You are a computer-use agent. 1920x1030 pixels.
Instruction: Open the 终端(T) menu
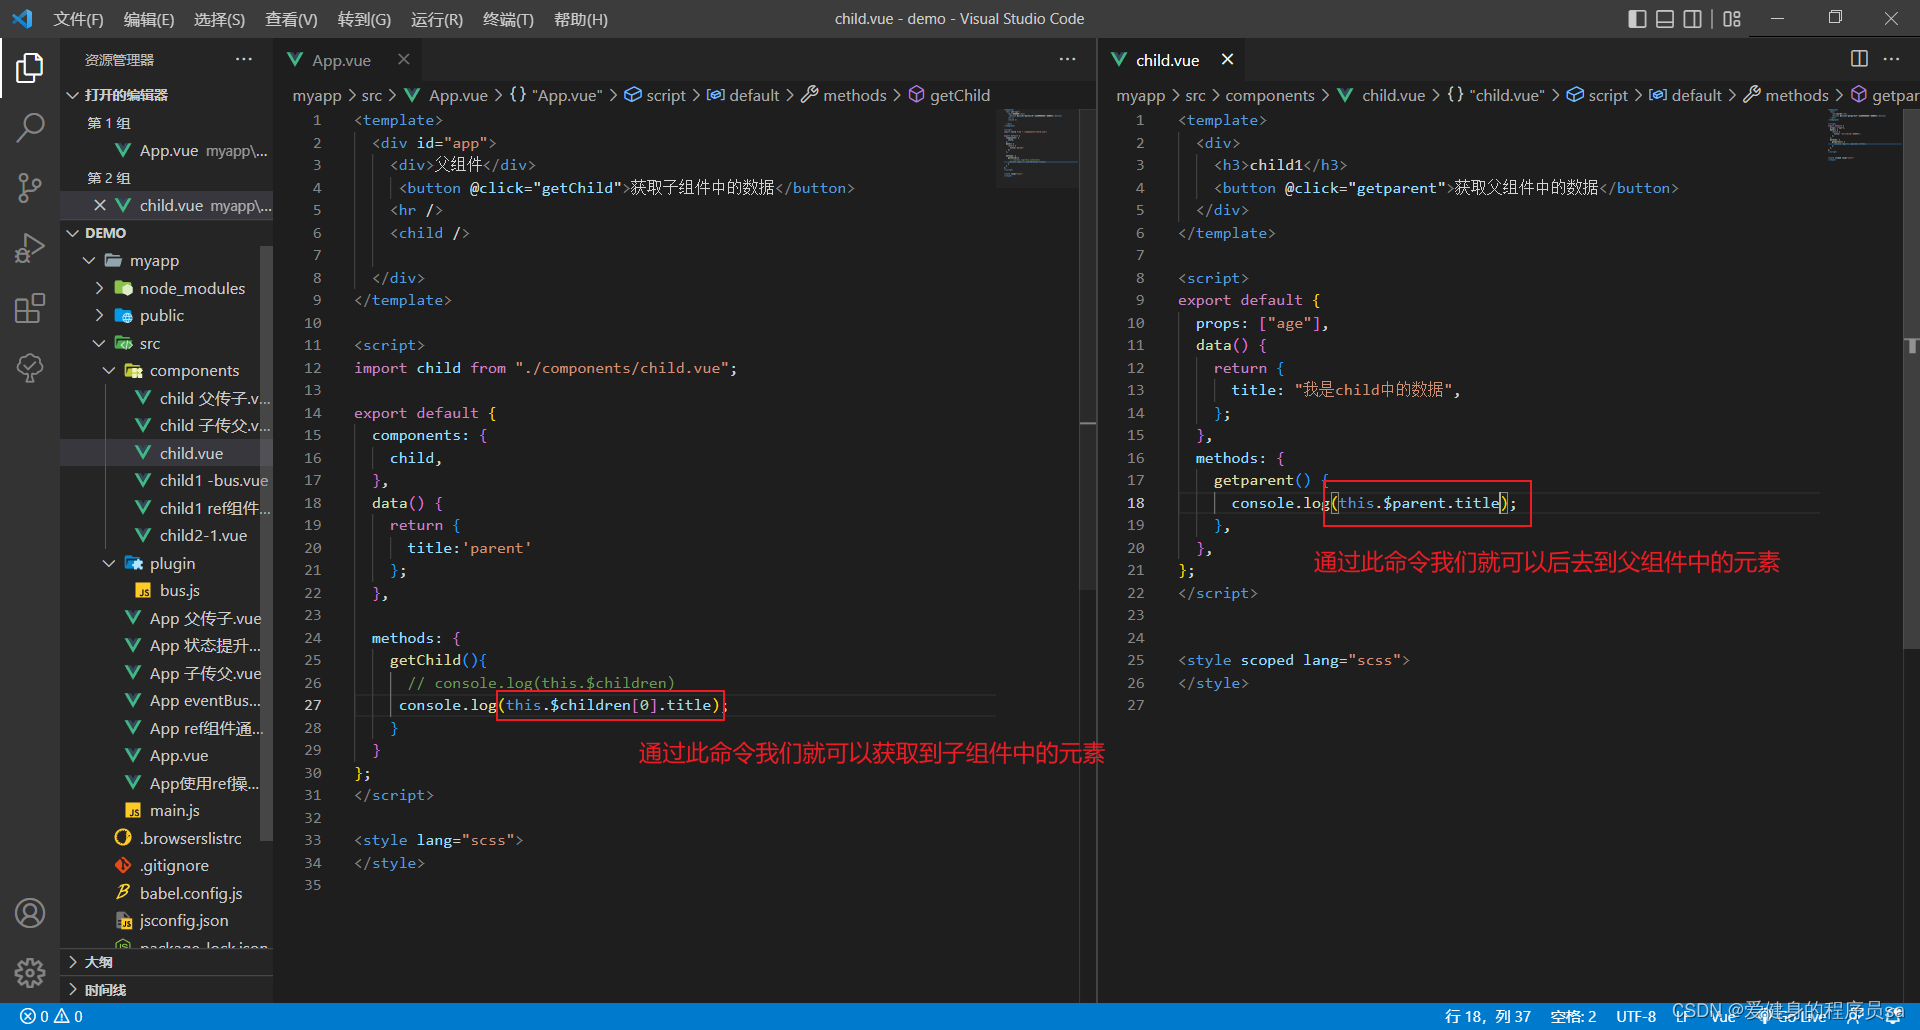point(508,19)
